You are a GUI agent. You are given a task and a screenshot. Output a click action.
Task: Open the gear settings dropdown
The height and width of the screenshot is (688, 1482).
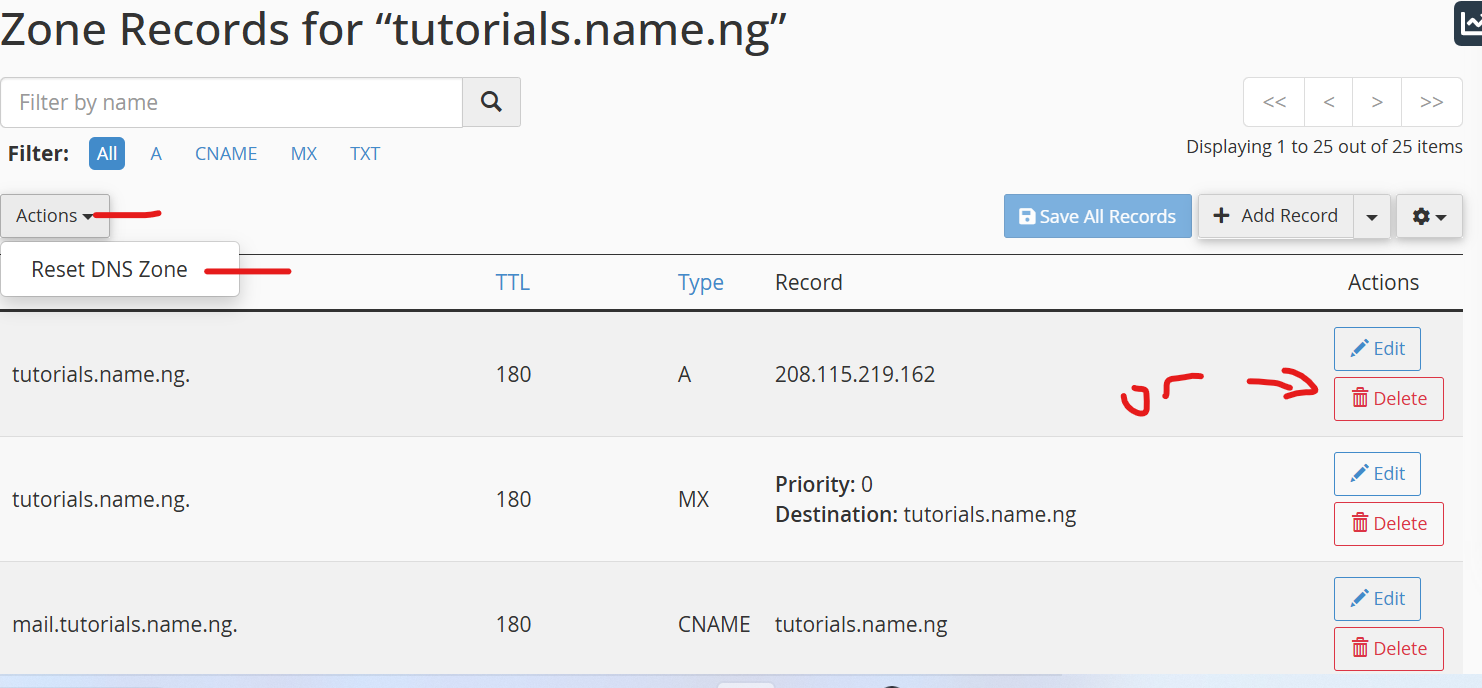(x=1429, y=216)
